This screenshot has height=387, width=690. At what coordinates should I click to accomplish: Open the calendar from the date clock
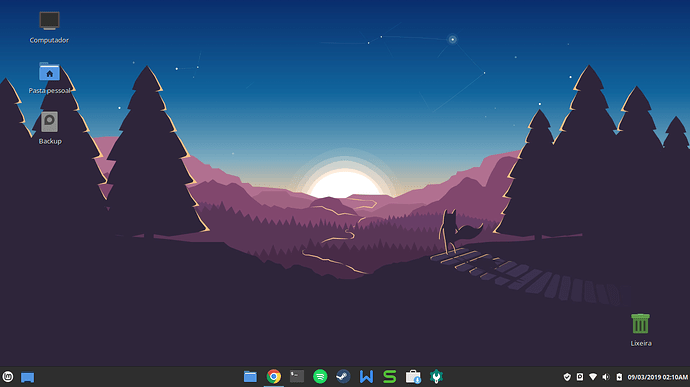pos(657,377)
